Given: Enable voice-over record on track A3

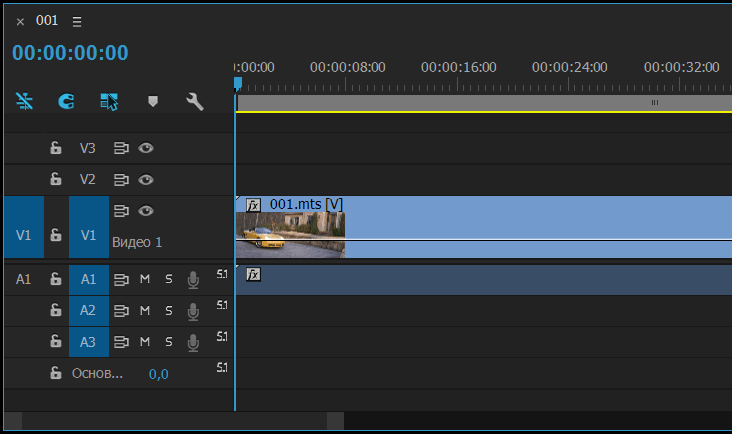Looking at the screenshot, I should (x=193, y=343).
